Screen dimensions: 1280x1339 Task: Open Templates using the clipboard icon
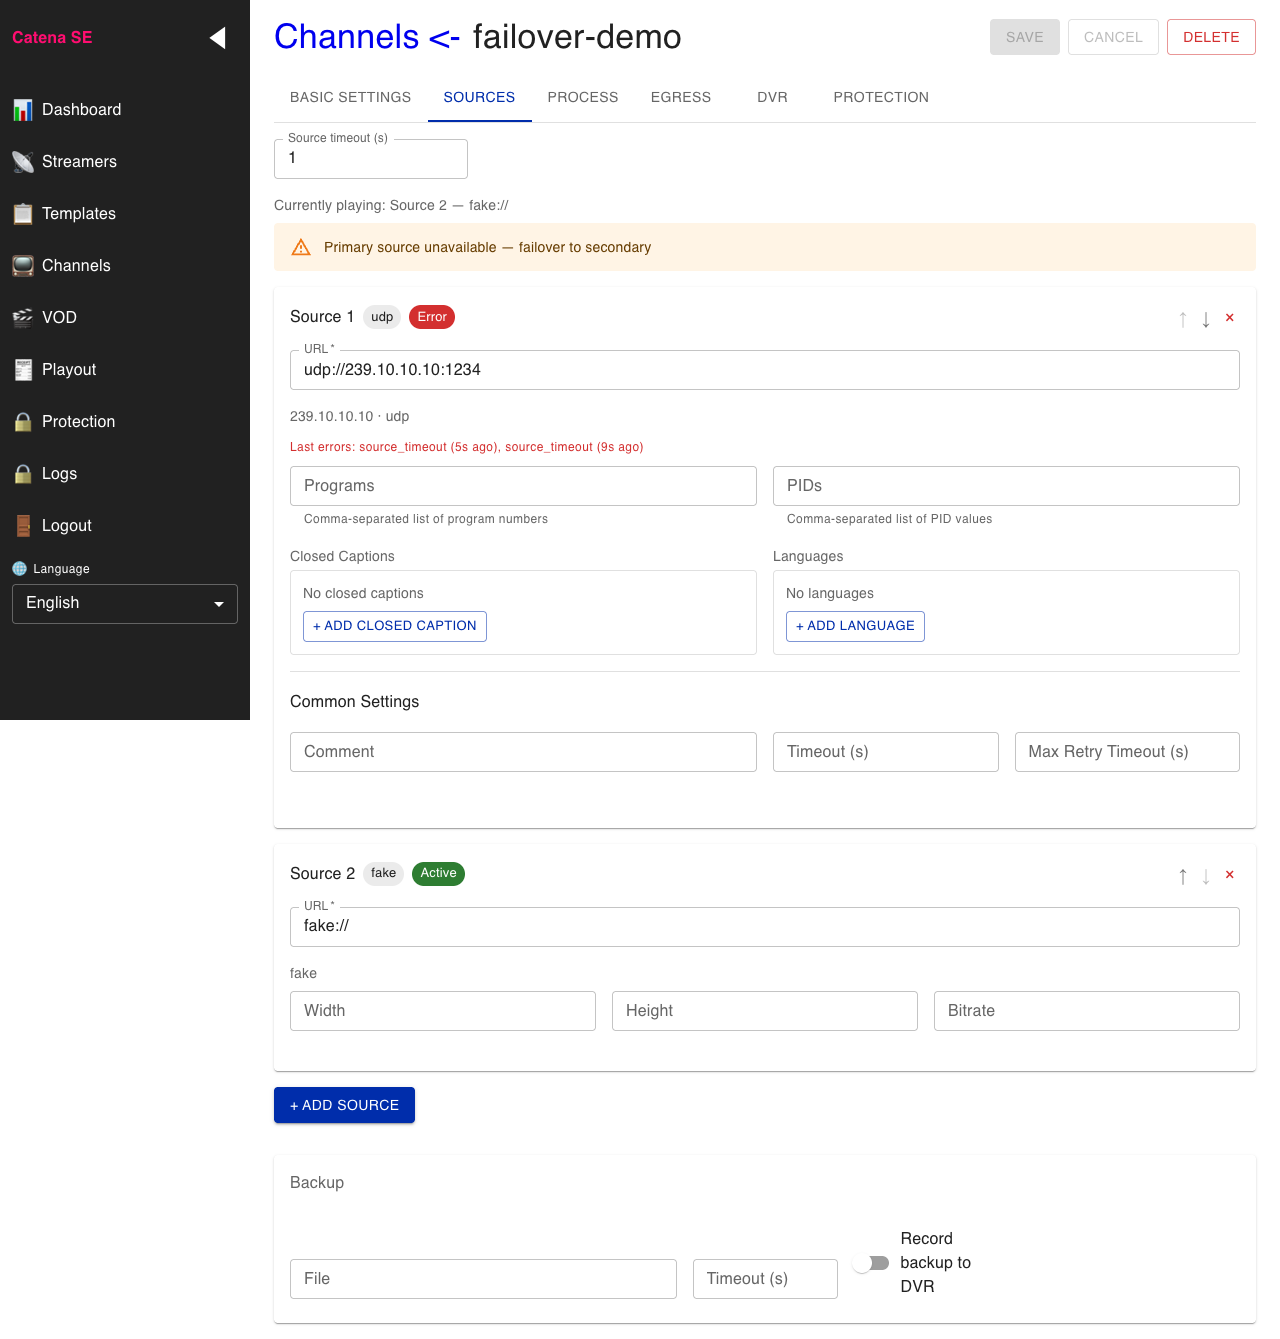click(x=22, y=213)
